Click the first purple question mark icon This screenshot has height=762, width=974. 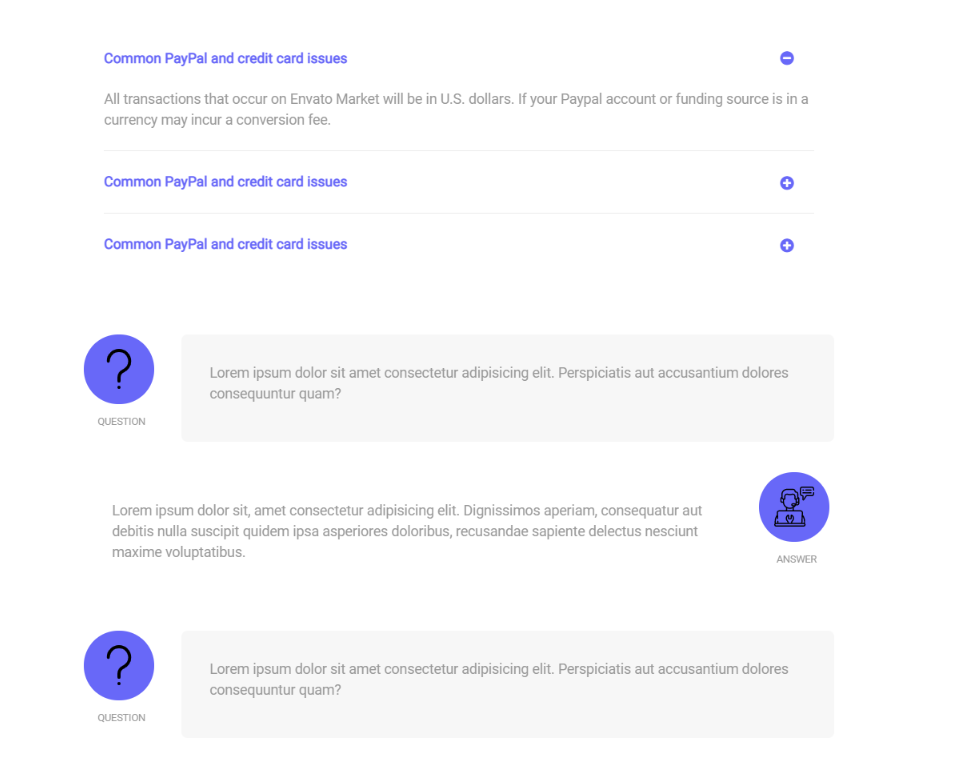[x=119, y=369]
